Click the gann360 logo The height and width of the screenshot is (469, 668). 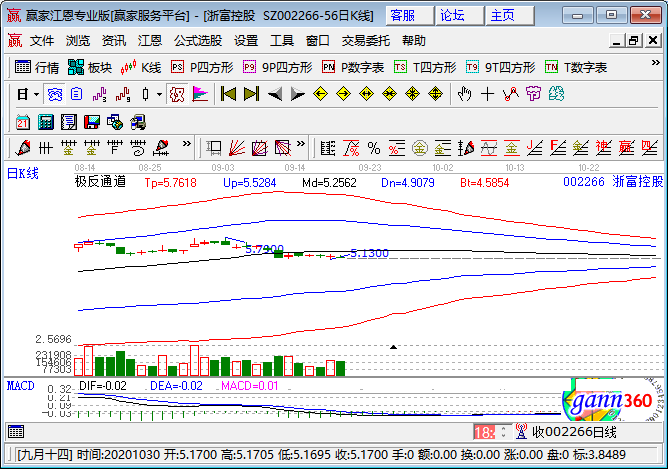(x=612, y=400)
